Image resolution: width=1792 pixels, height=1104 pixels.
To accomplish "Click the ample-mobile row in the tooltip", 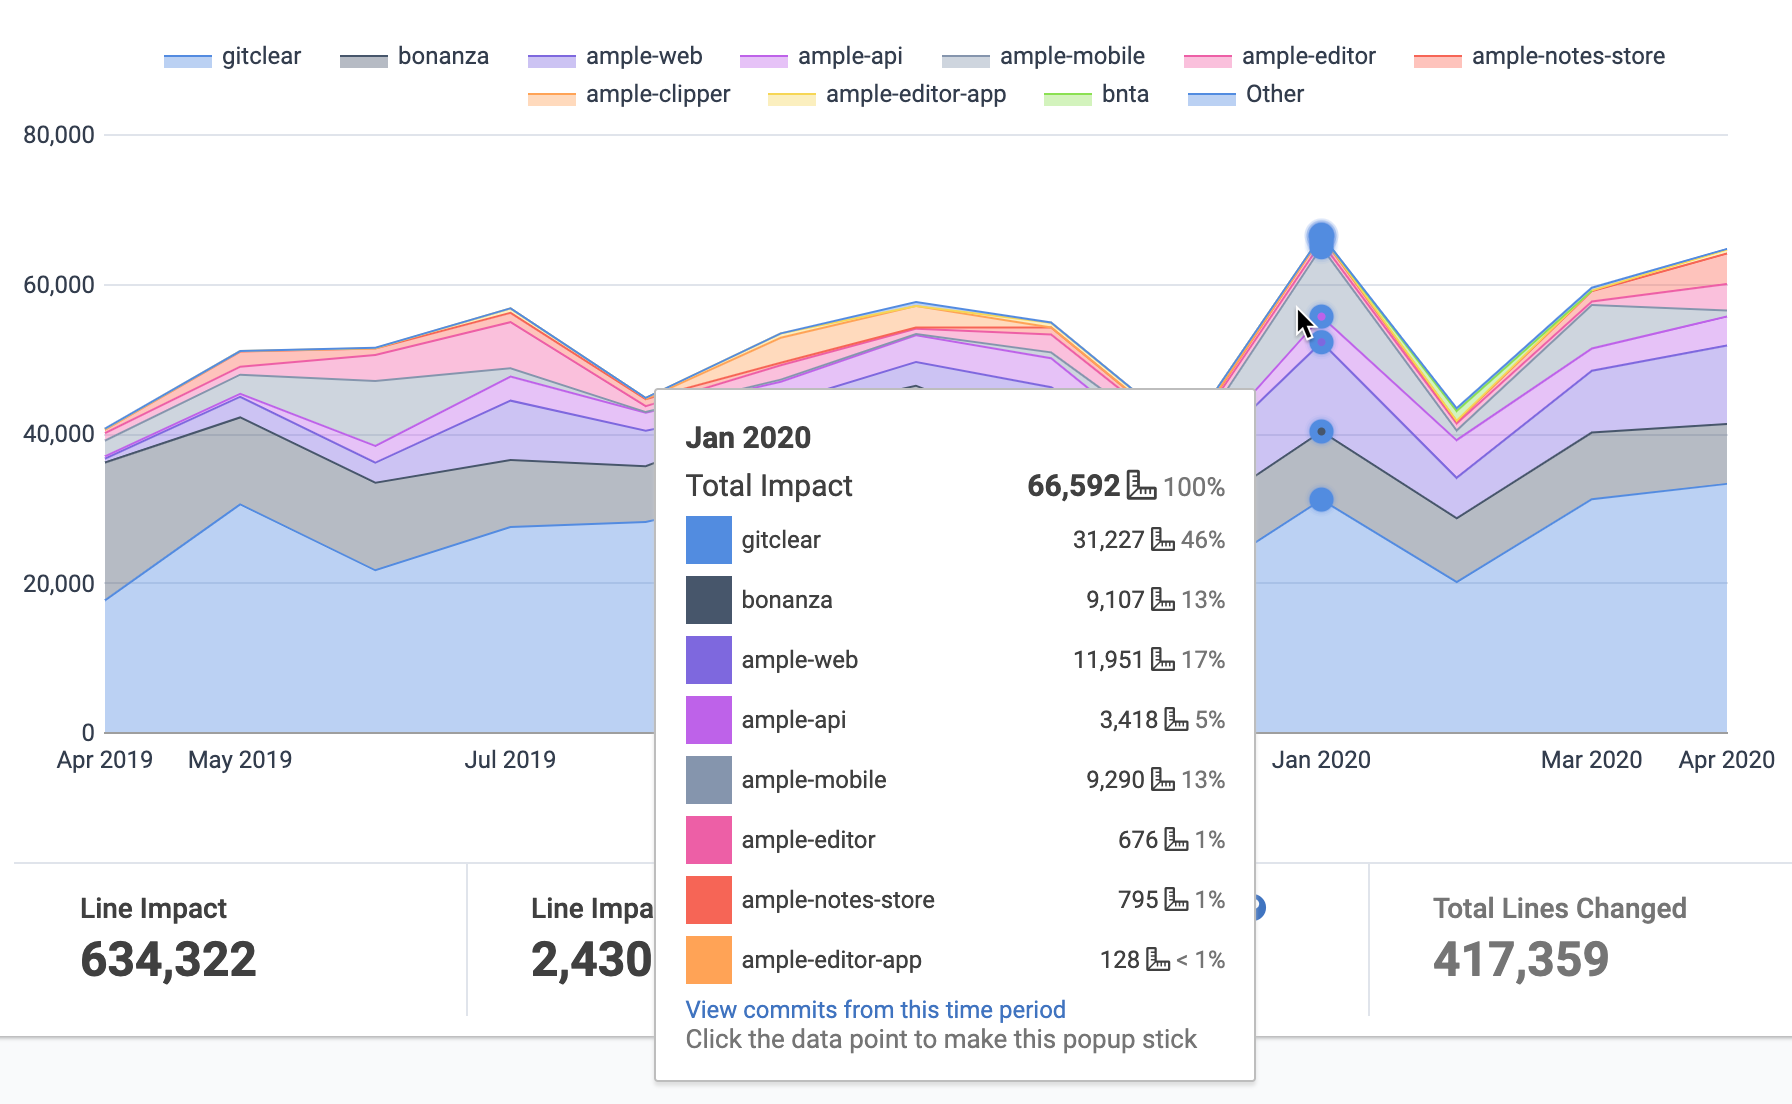I will [x=955, y=780].
